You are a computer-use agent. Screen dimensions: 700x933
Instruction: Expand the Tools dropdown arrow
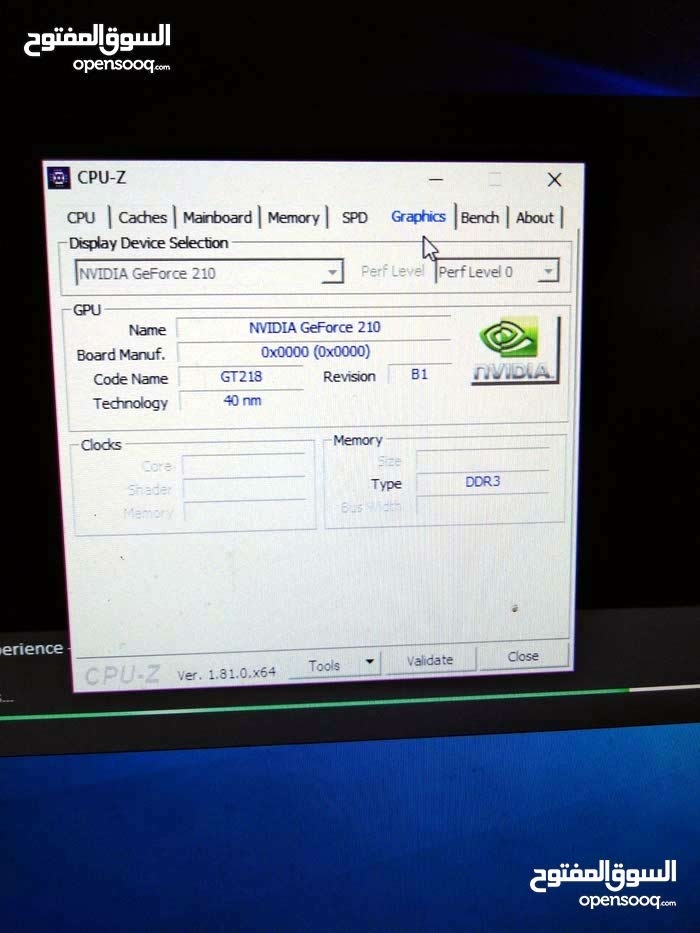click(x=370, y=662)
